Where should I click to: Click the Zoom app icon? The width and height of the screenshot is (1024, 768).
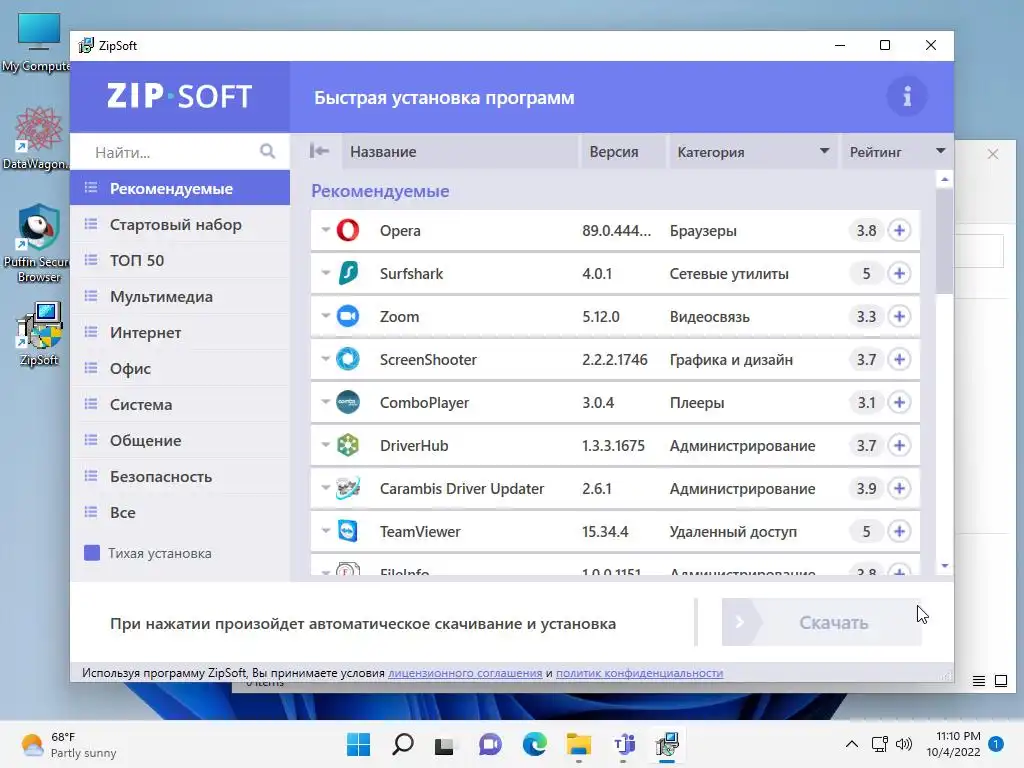point(348,316)
